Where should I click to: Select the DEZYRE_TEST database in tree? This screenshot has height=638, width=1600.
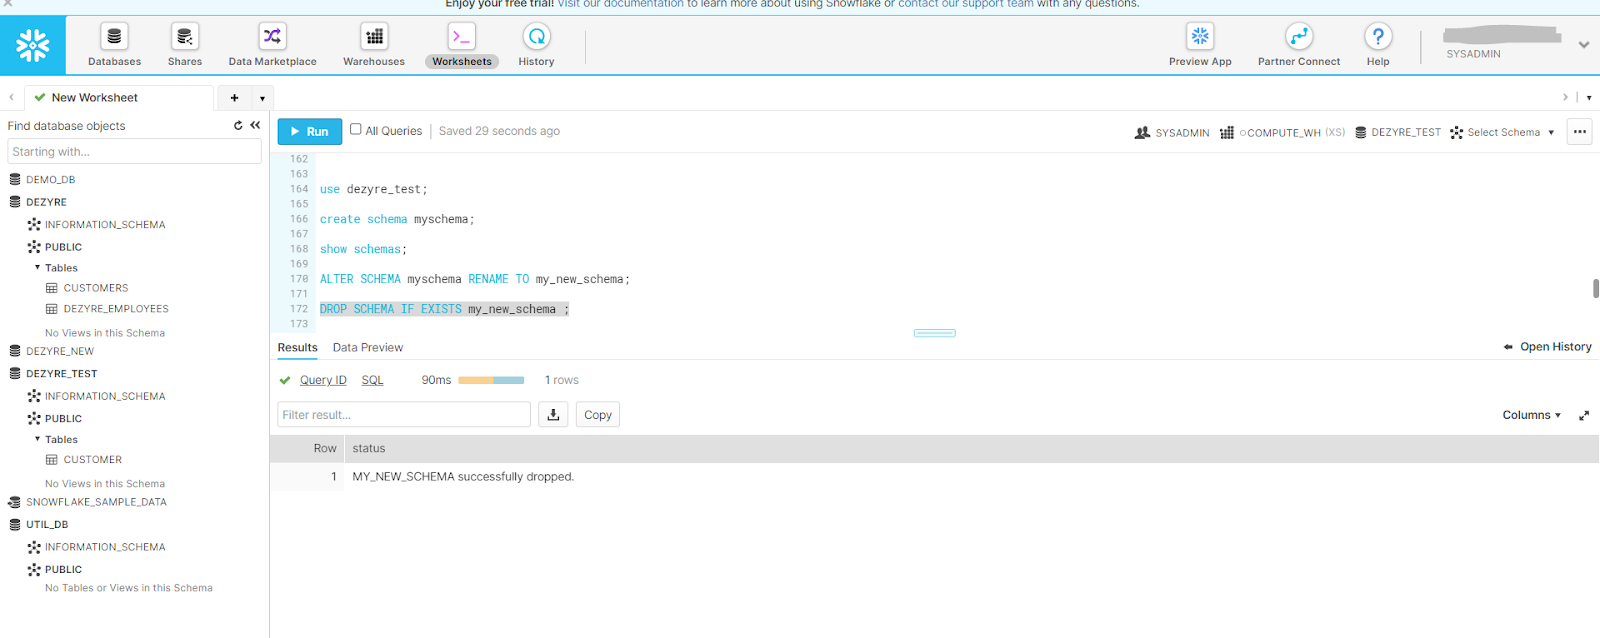coord(62,374)
